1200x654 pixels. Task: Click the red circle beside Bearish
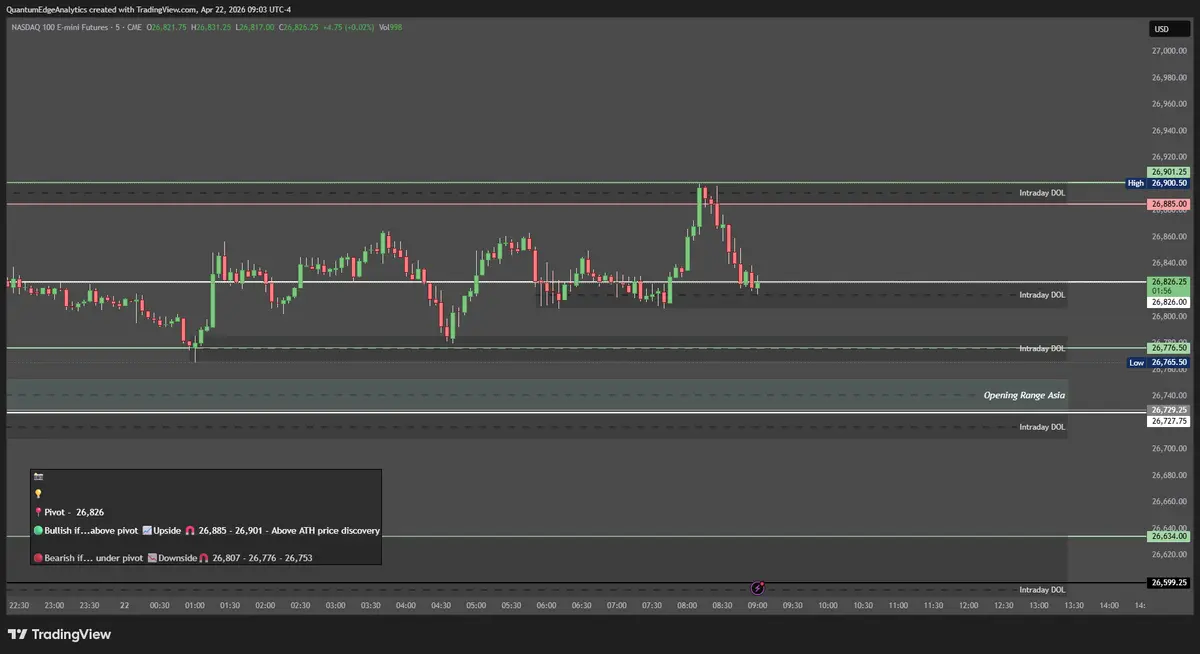pyautogui.click(x=38, y=558)
